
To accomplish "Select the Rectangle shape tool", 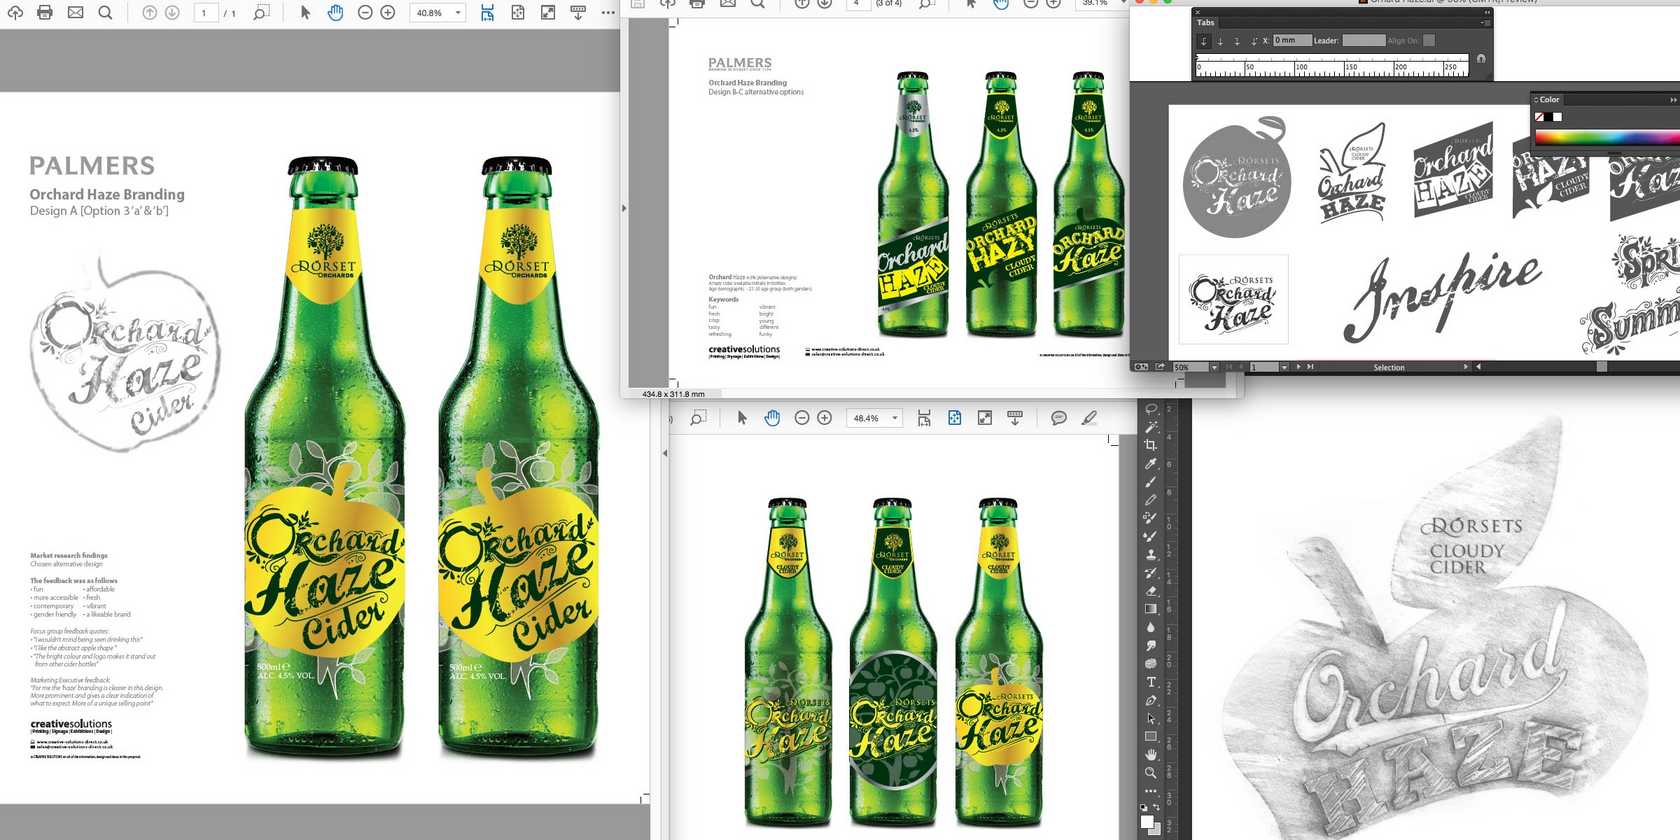I will click(1151, 736).
